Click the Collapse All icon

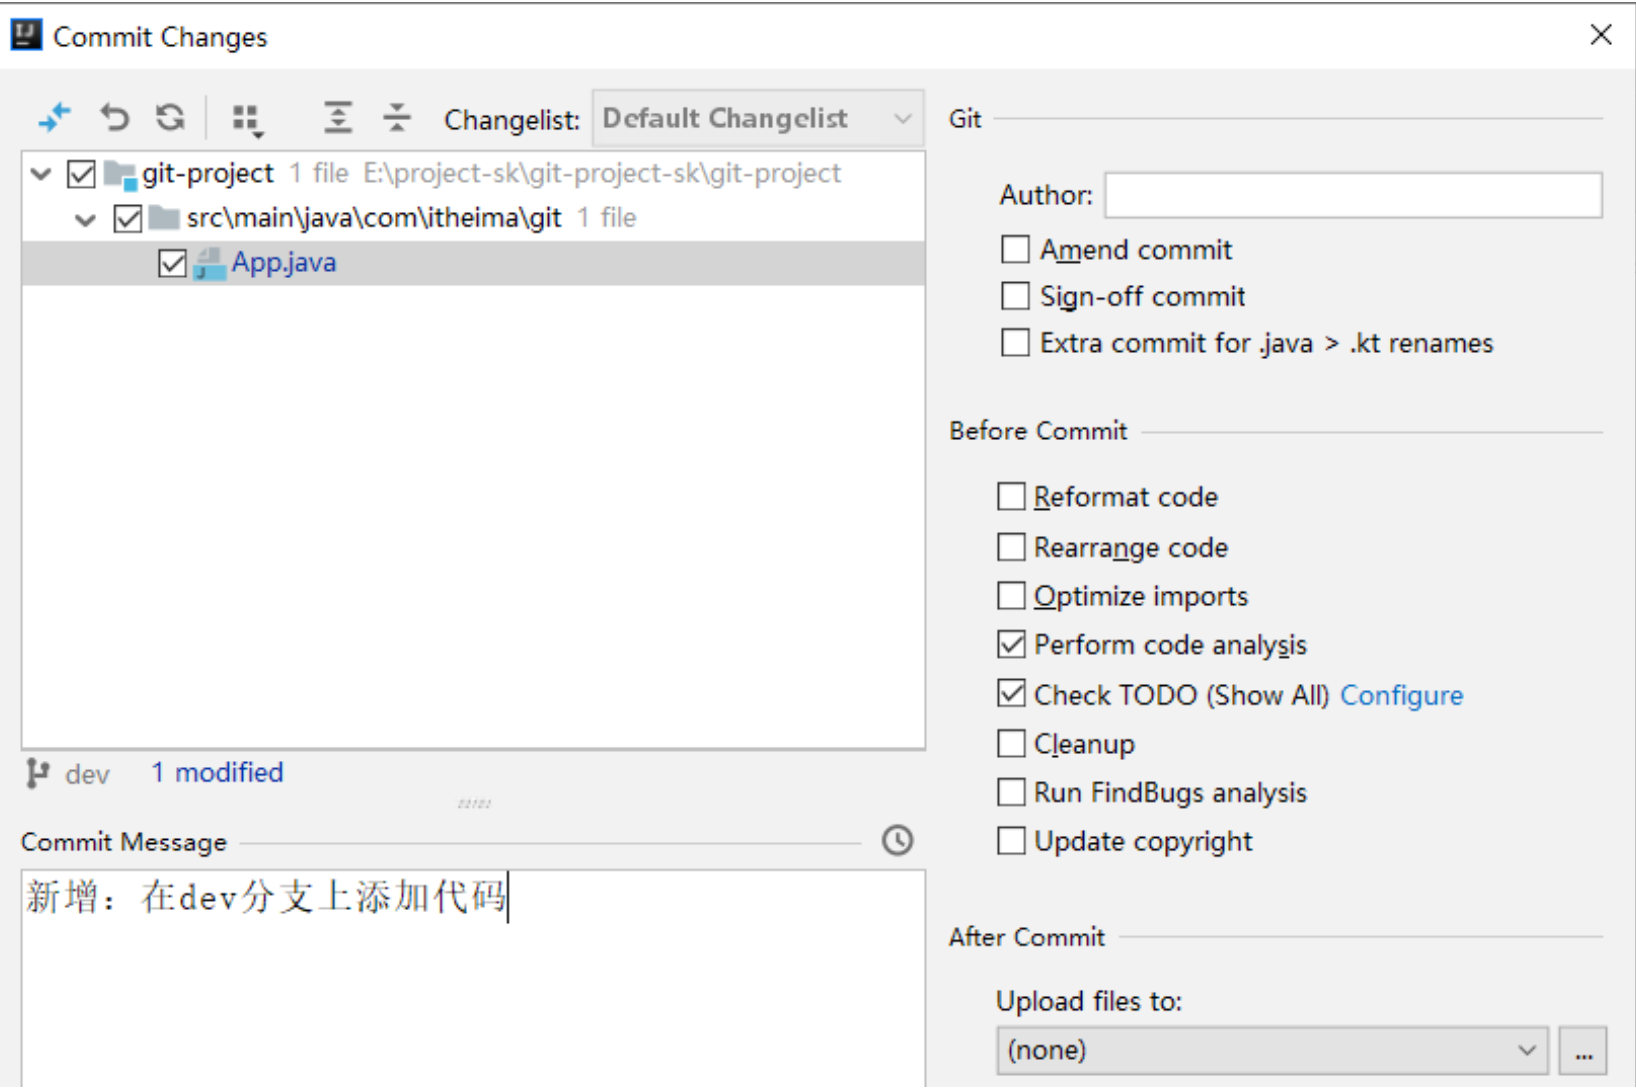[x=397, y=118]
